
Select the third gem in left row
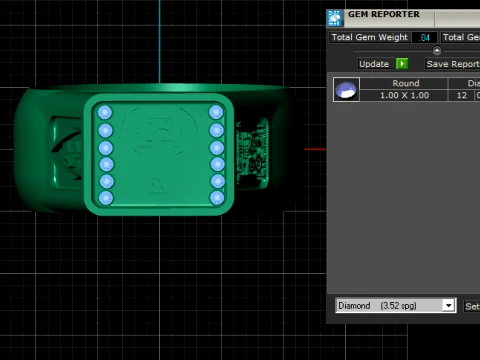click(106, 148)
